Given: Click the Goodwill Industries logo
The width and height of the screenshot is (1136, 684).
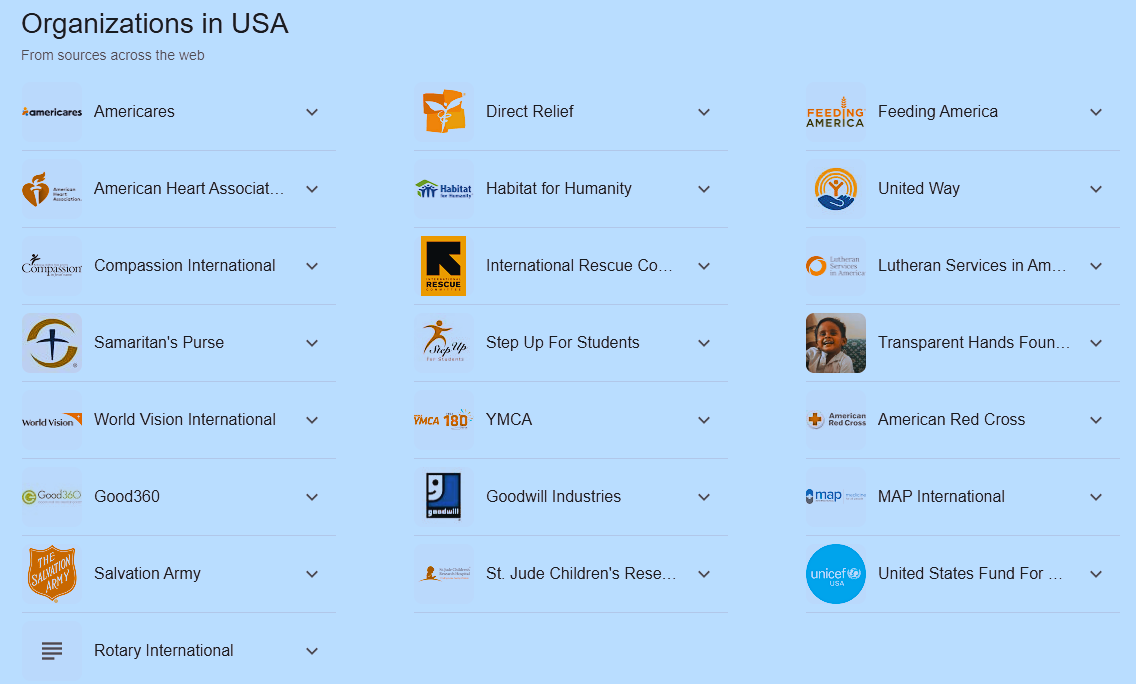Looking at the screenshot, I should [444, 497].
